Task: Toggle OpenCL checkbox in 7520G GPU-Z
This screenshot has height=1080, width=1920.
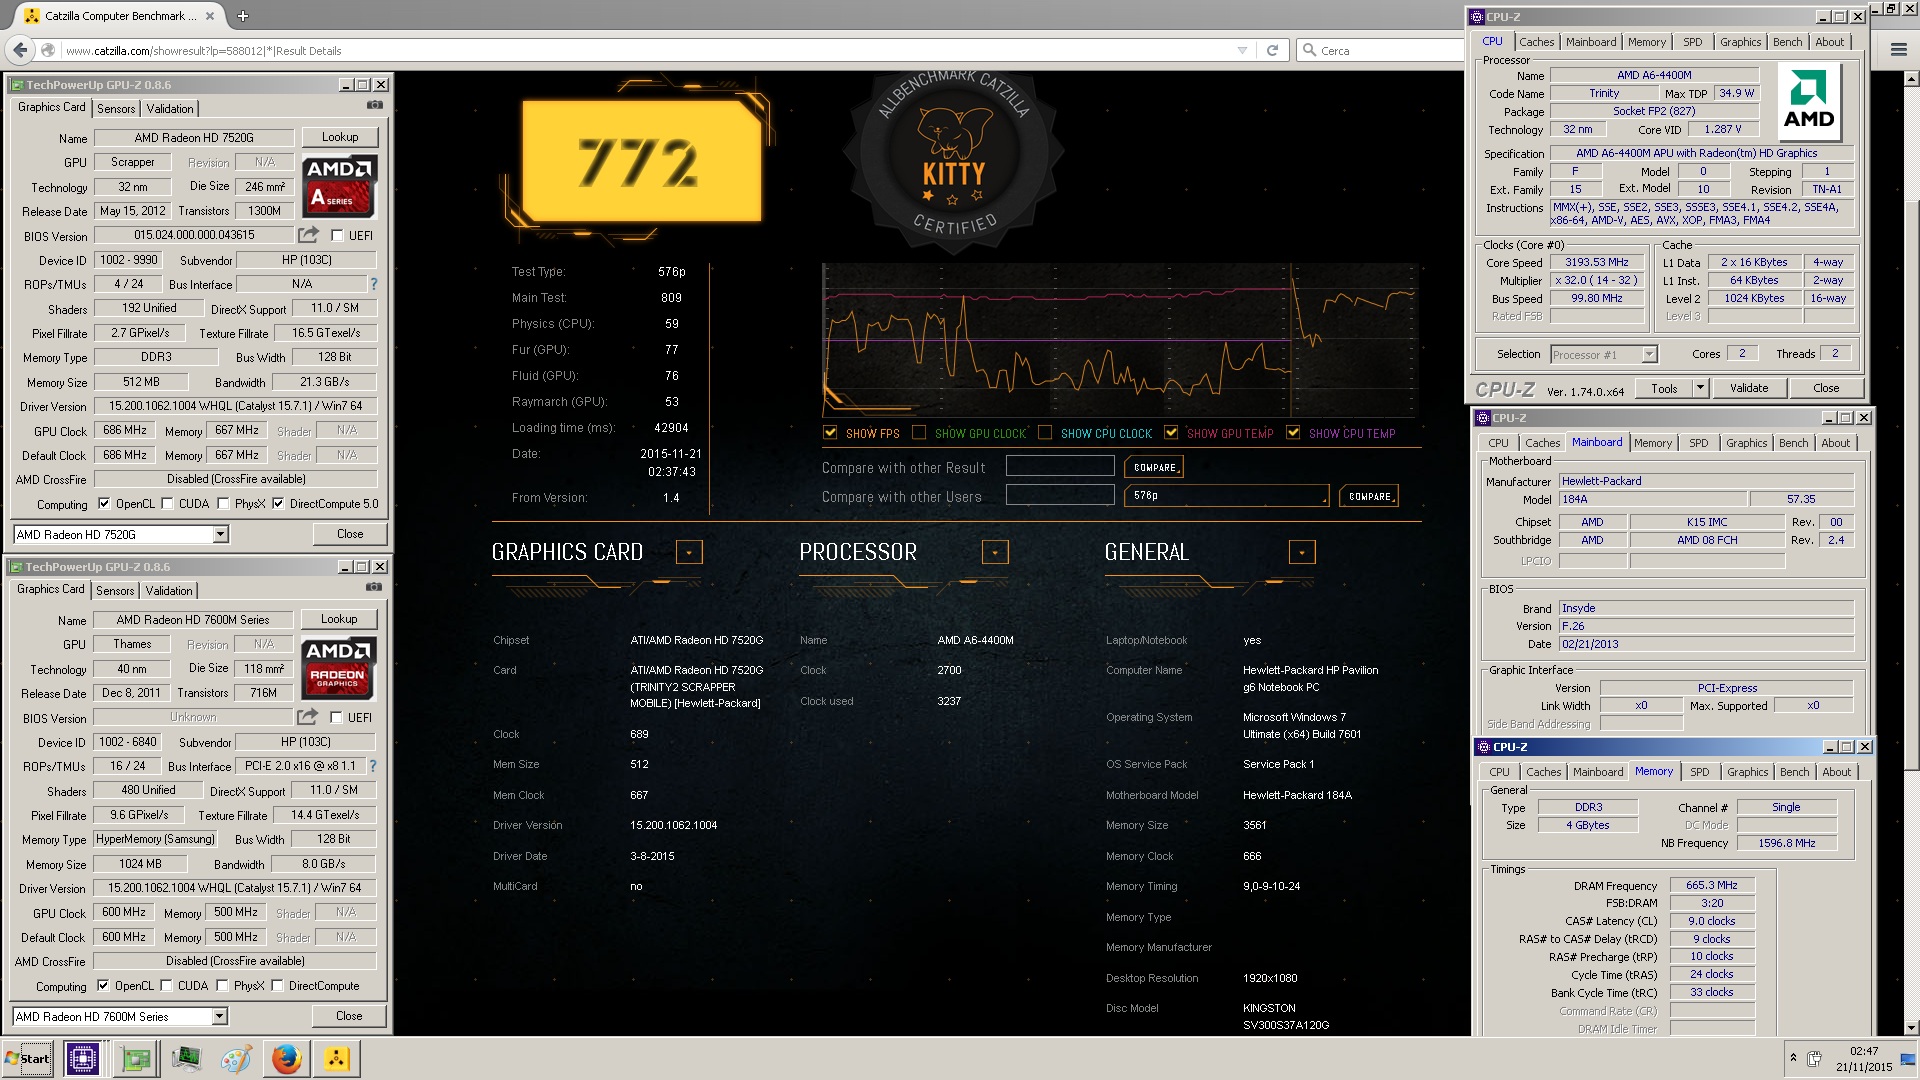Action: pyautogui.click(x=104, y=503)
